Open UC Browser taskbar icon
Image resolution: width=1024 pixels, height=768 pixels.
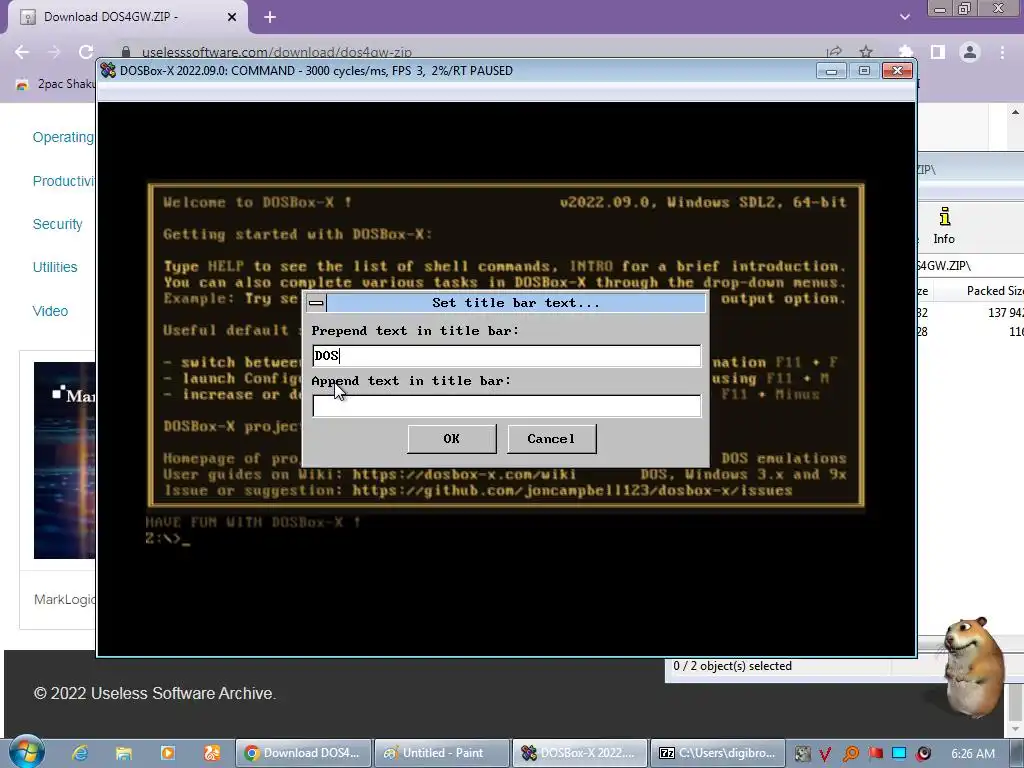pos(212,753)
